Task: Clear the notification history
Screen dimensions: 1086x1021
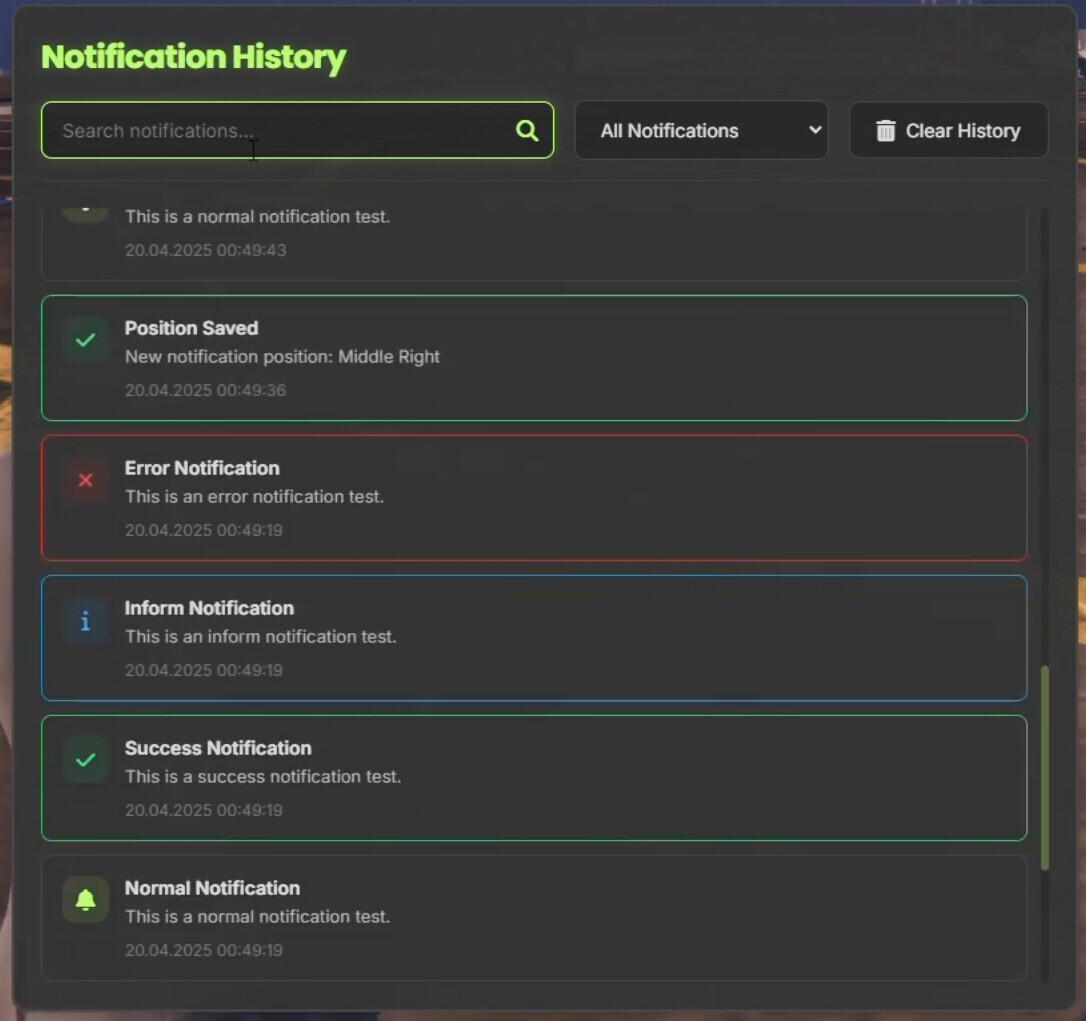Action: (x=949, y=130)
